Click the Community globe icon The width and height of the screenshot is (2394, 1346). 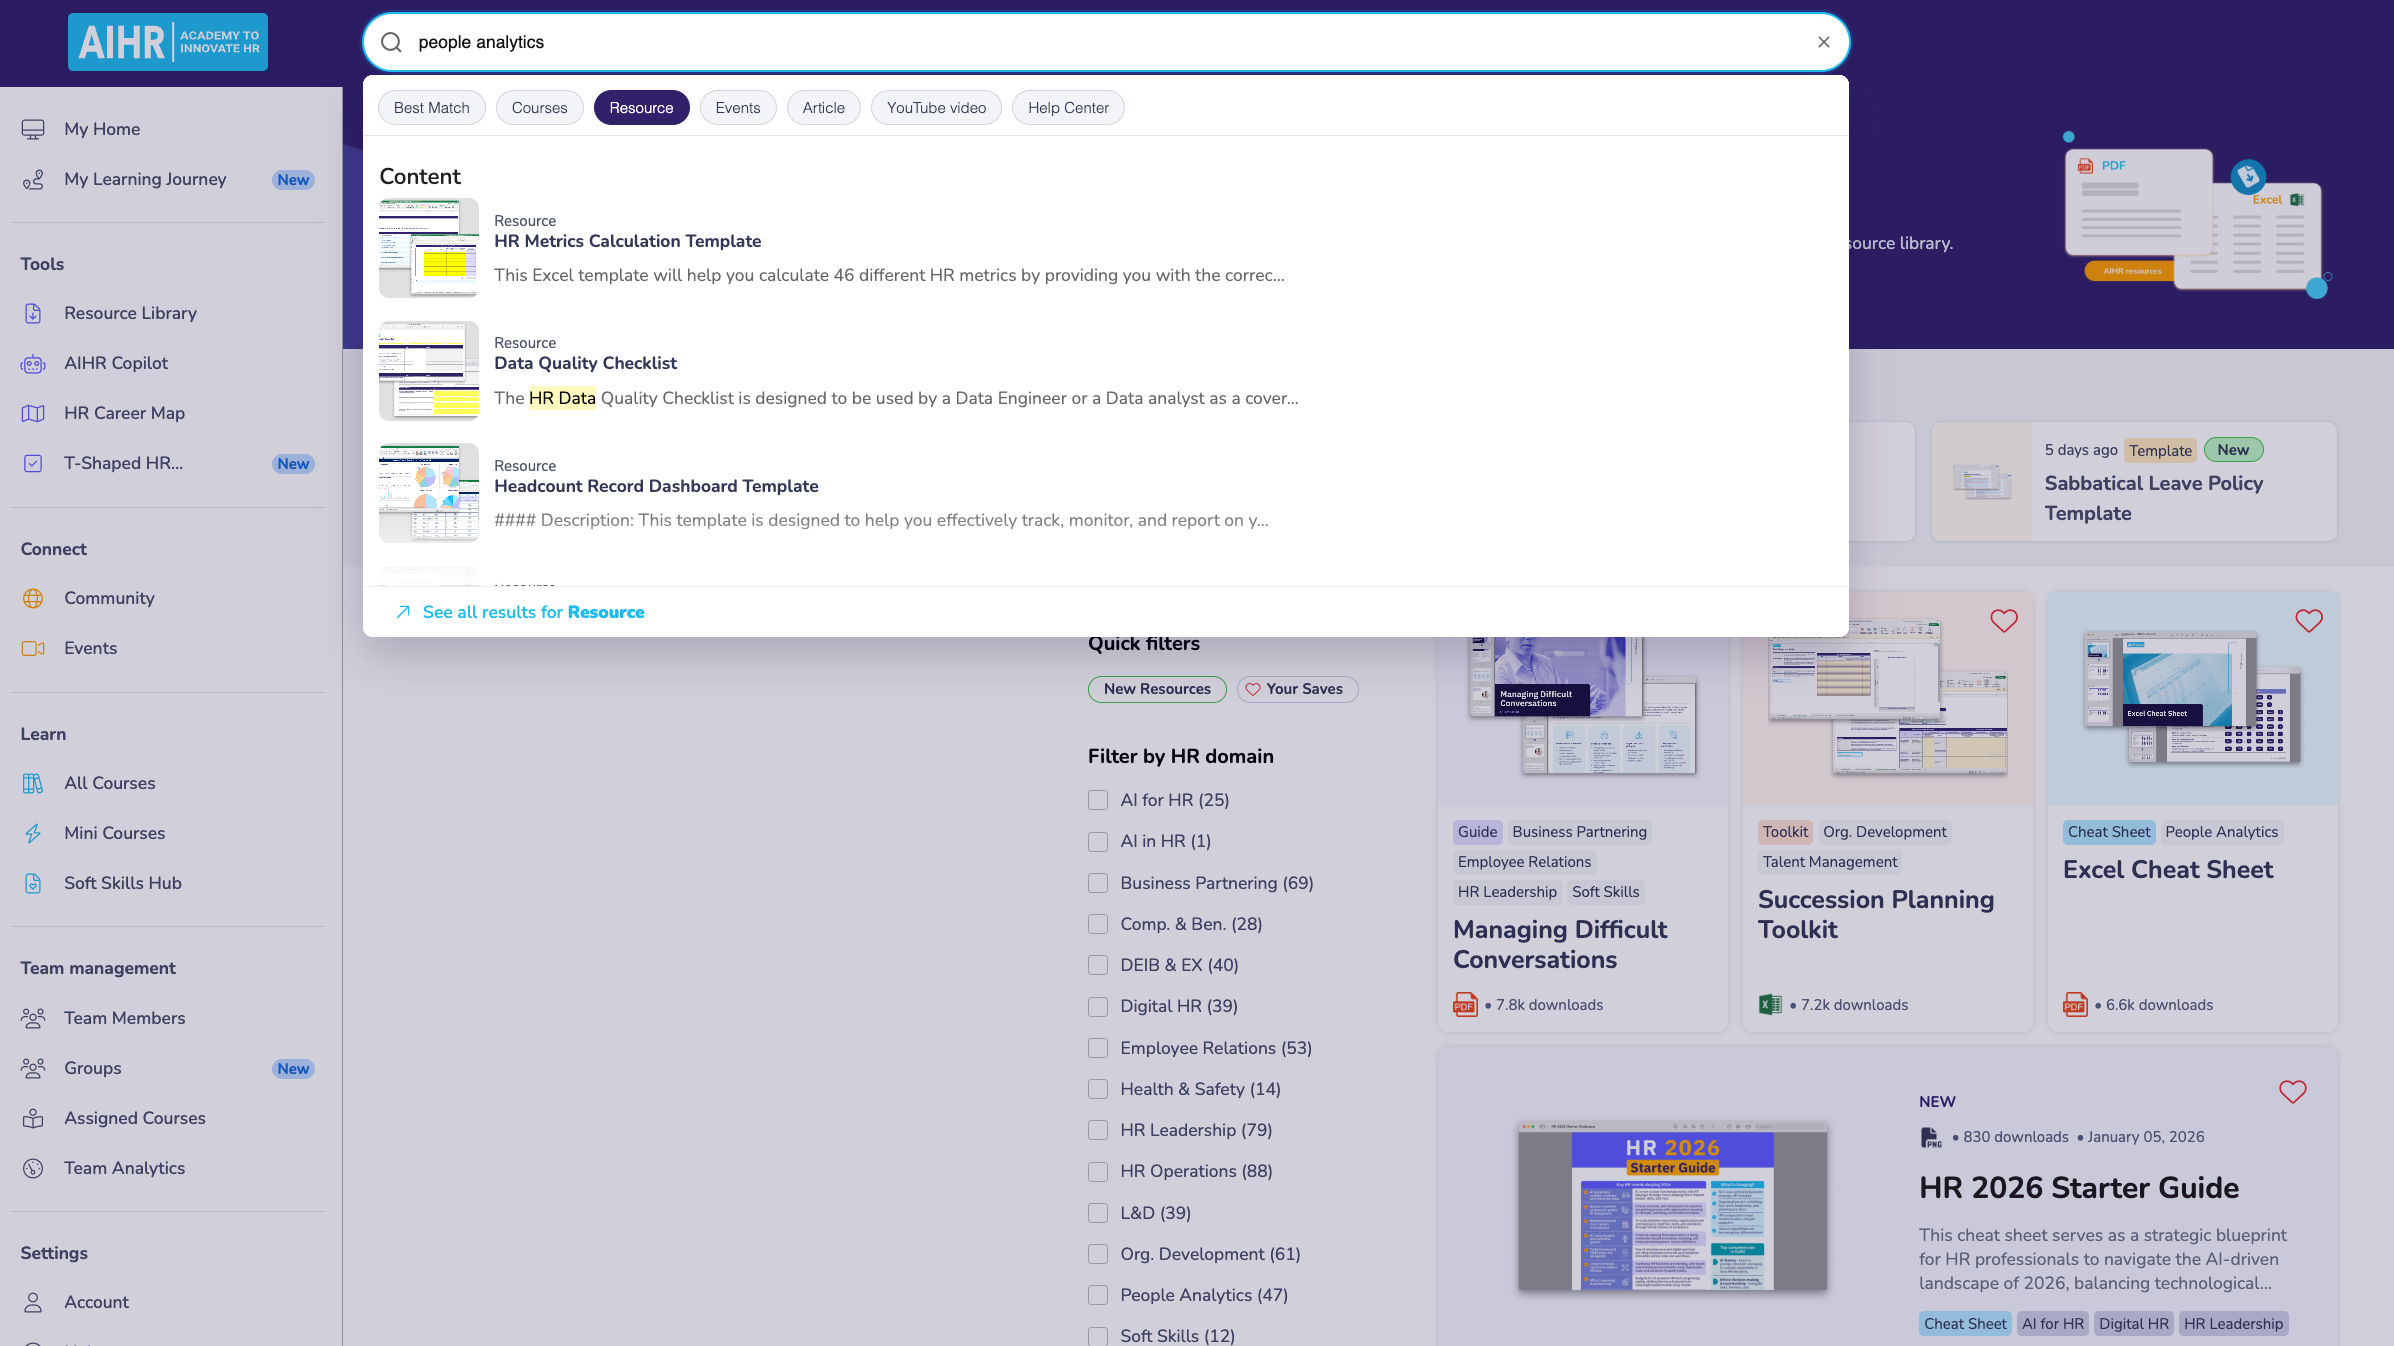pyautogui.click(x=33, y=598)
